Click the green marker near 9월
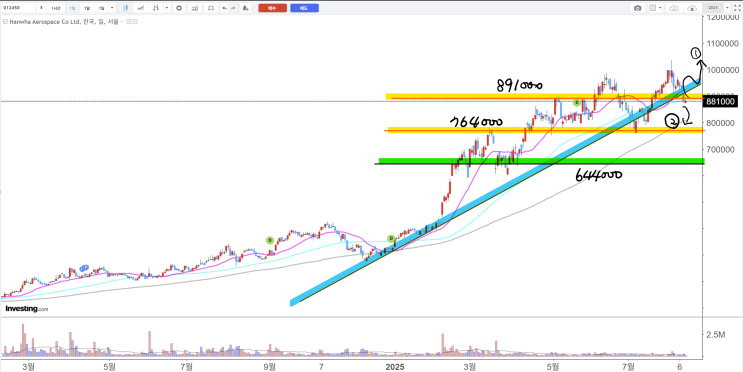 (x=269, y=240)
